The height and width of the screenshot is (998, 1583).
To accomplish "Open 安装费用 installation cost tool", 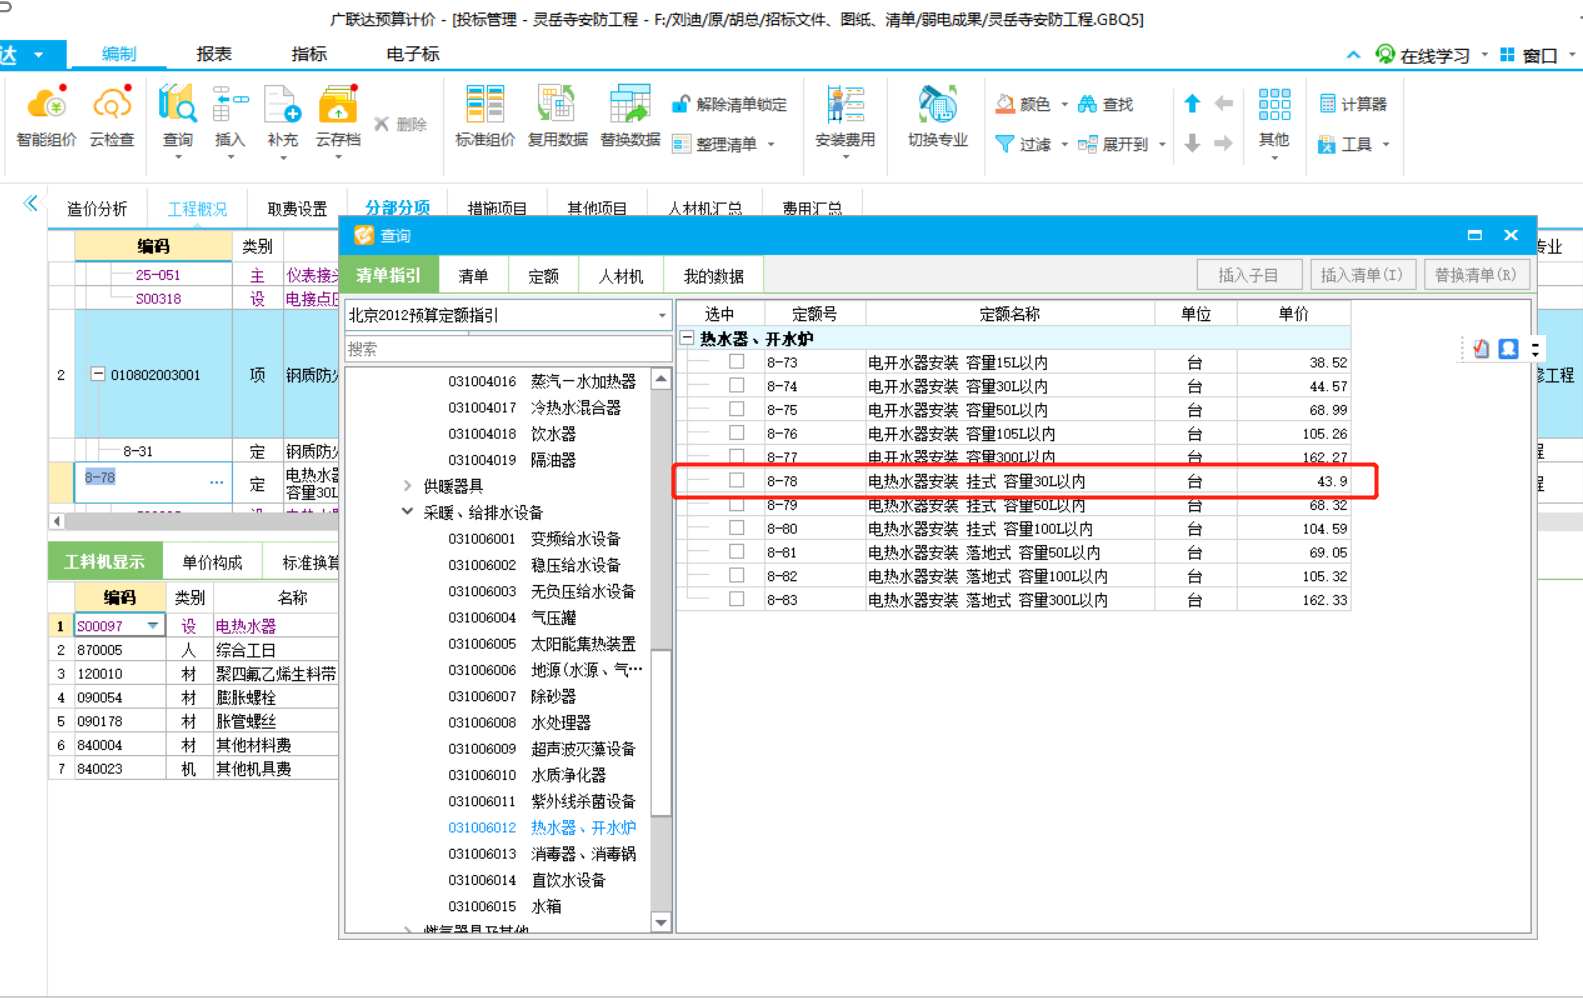I will [x=845, y=120].
